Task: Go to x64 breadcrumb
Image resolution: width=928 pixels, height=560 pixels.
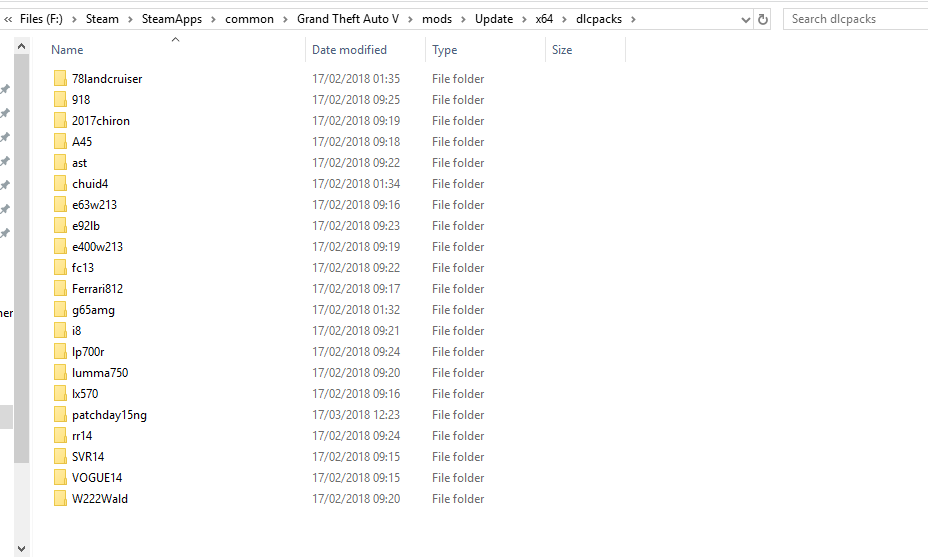Action: [x=544, y=19]
